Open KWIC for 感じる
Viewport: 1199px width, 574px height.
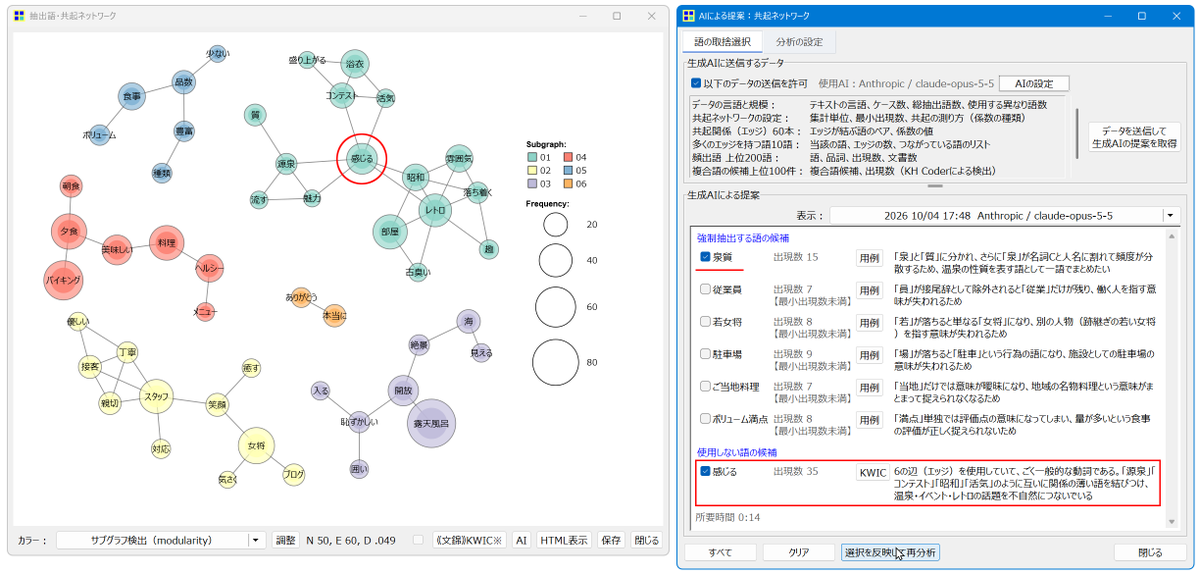coord(872,472)
